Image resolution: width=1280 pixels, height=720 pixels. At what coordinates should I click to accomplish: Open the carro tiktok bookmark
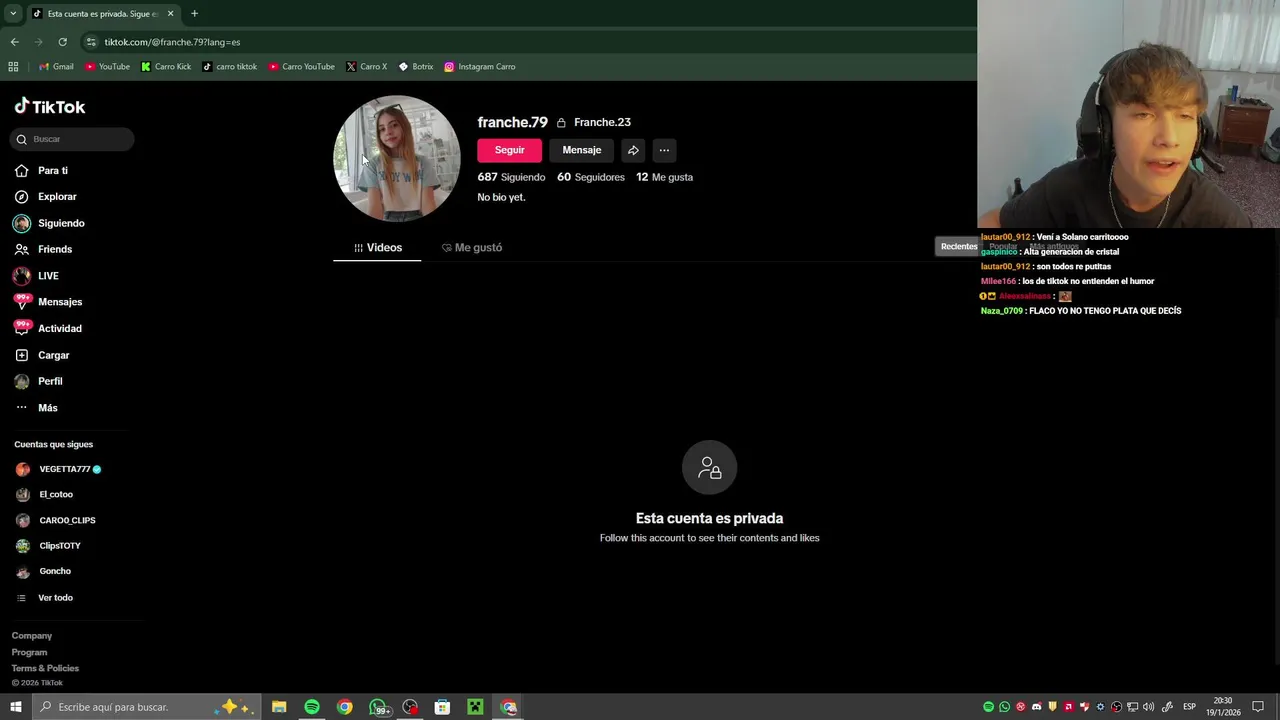[x=229, y=67]
